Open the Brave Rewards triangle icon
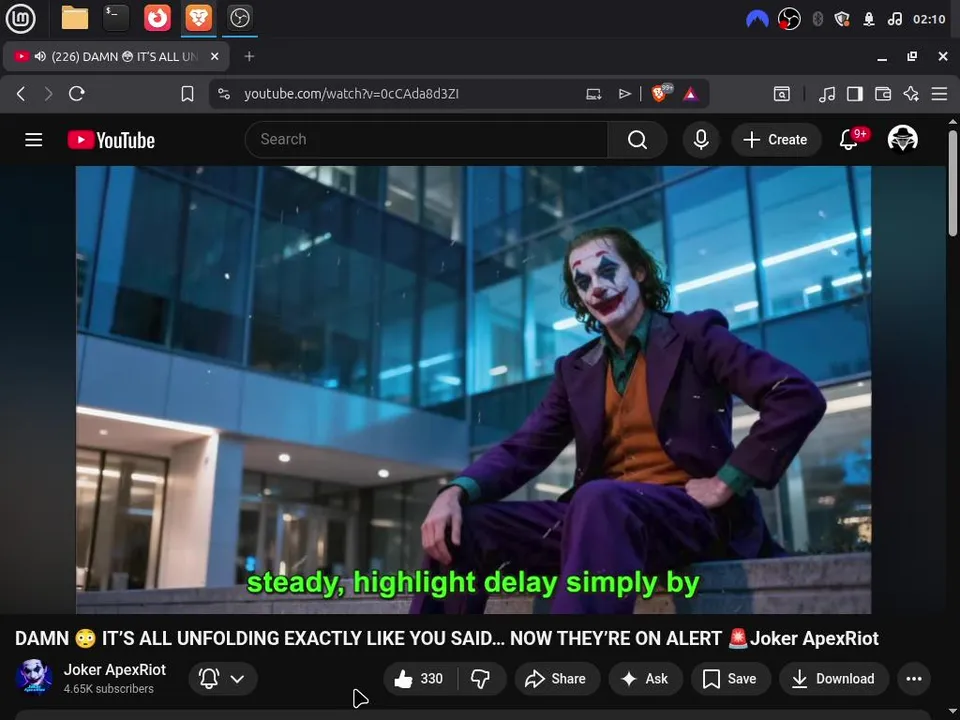 (x=691, y=94)
